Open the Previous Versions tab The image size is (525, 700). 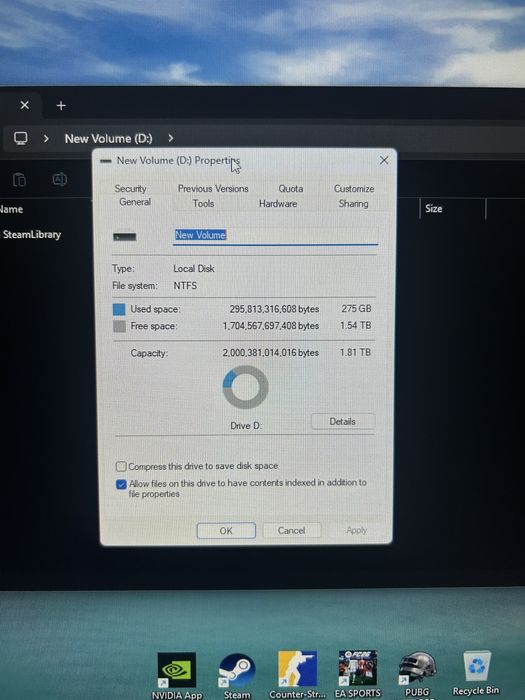213,189
